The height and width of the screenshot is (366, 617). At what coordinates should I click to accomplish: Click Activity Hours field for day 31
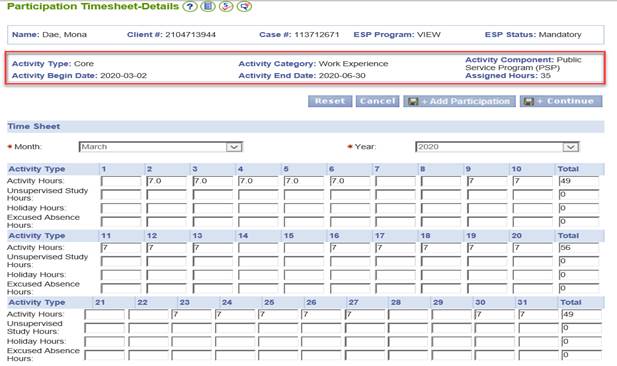(538, 315)
